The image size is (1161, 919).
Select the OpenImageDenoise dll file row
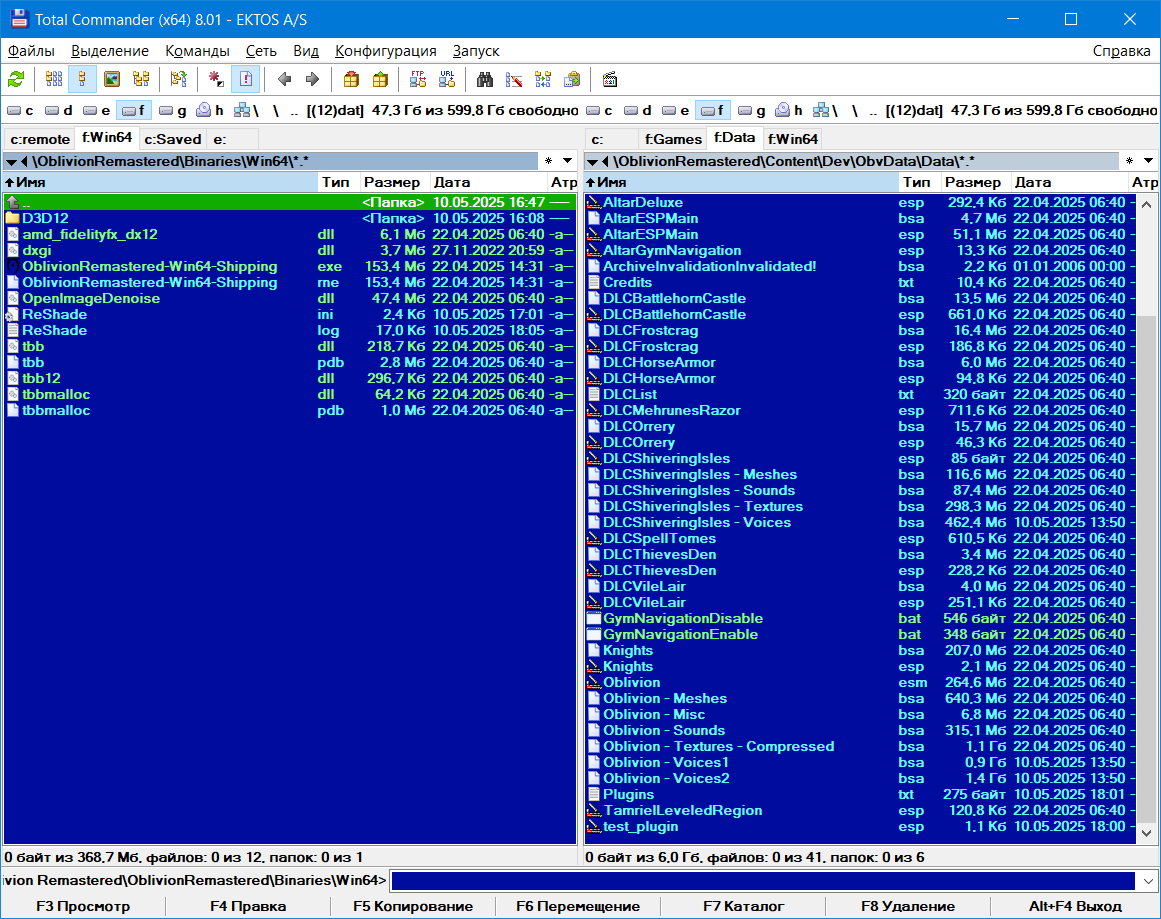coord(290,298)
